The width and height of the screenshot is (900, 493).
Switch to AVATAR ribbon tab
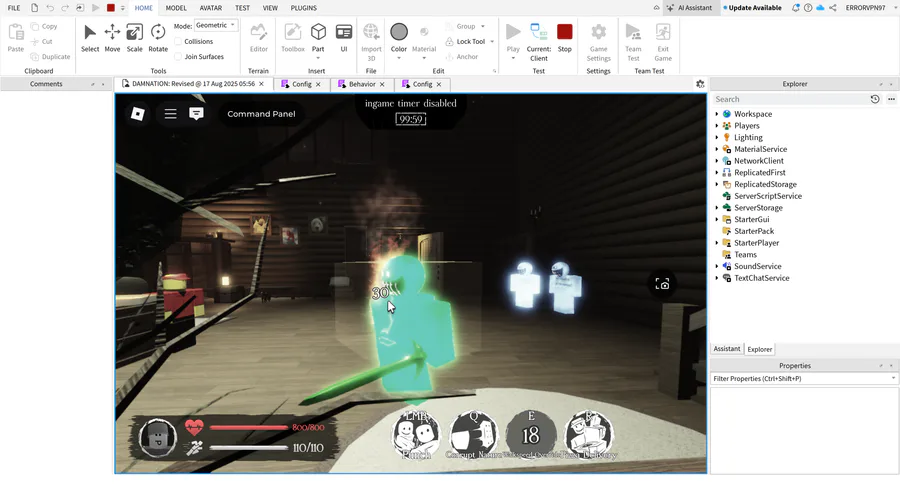pos(211,8)
